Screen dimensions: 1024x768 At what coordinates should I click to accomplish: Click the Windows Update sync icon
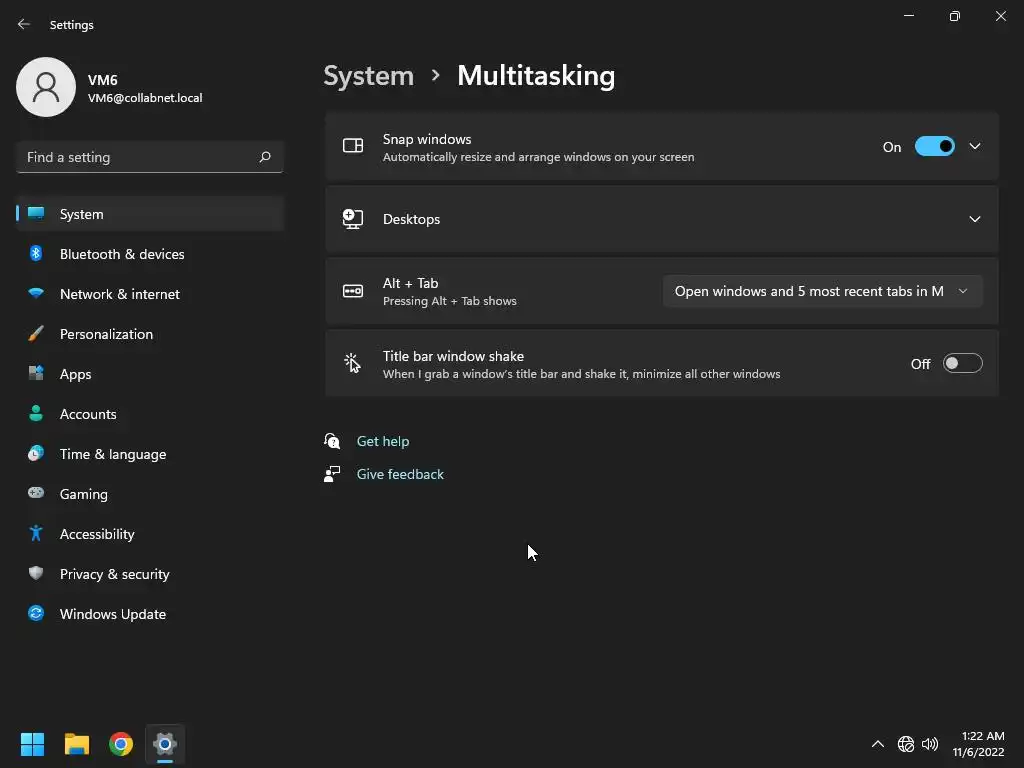tap(36, 614)
